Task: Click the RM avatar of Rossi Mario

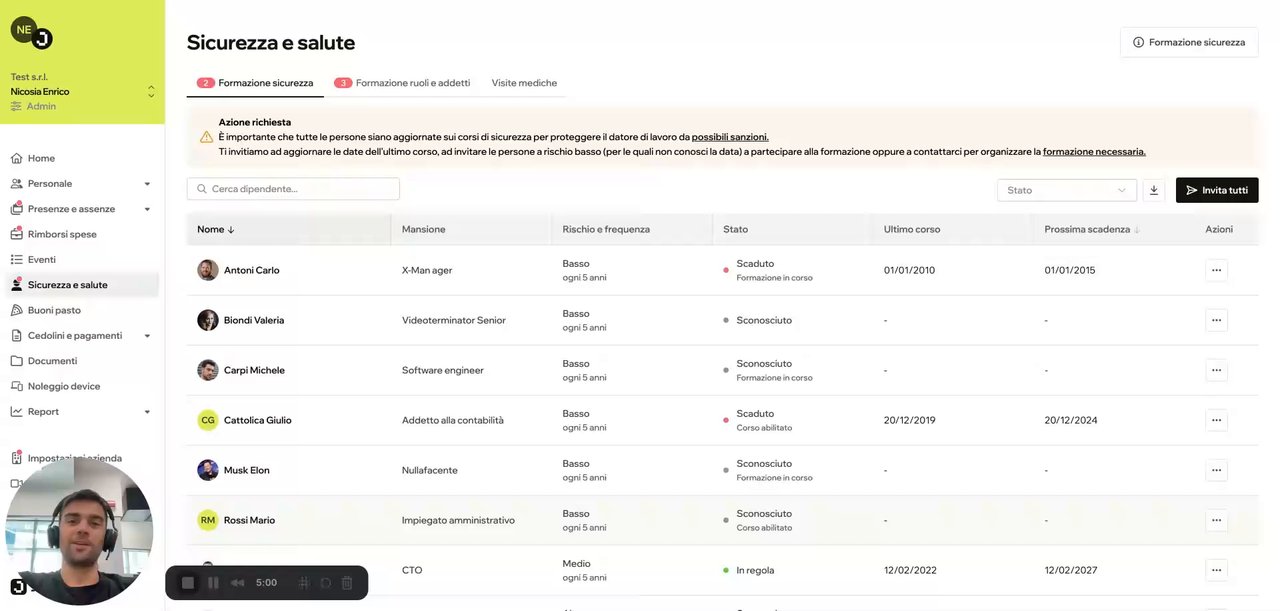Action: (208, 520)
